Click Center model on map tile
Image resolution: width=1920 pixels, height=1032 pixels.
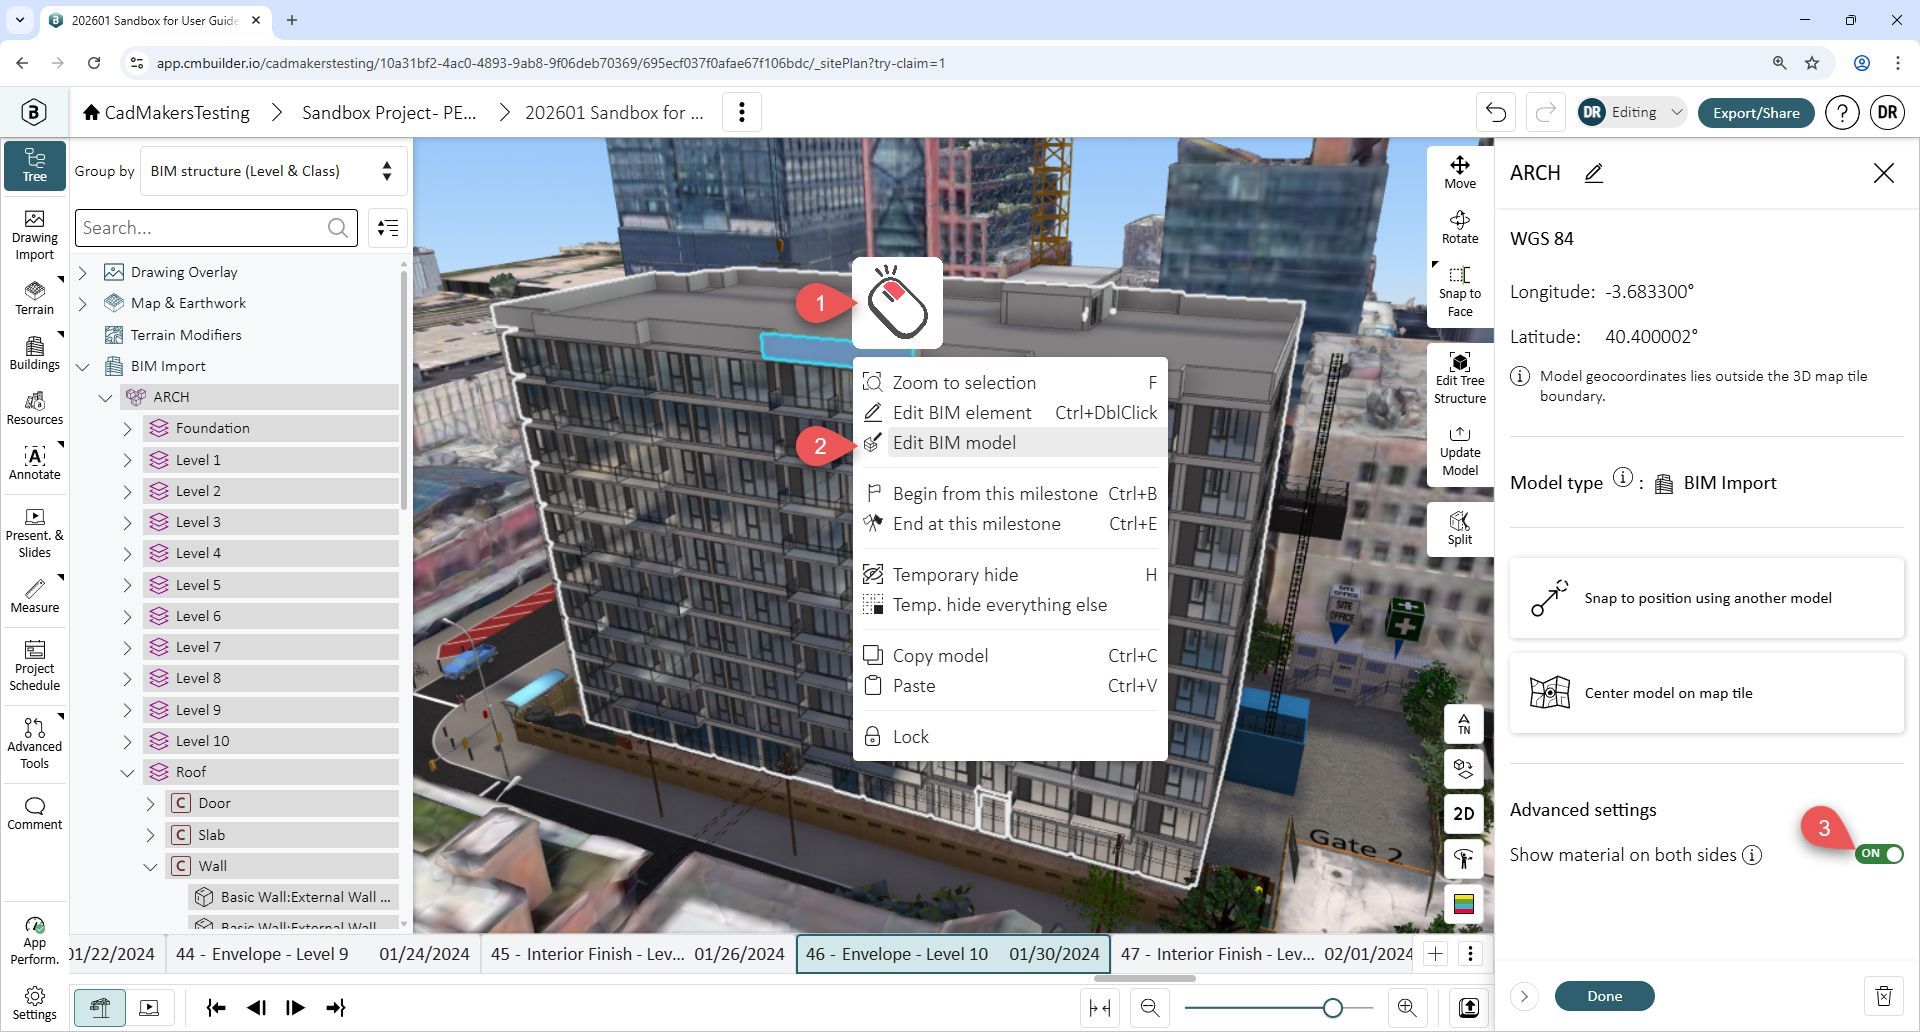[1706, 693]
